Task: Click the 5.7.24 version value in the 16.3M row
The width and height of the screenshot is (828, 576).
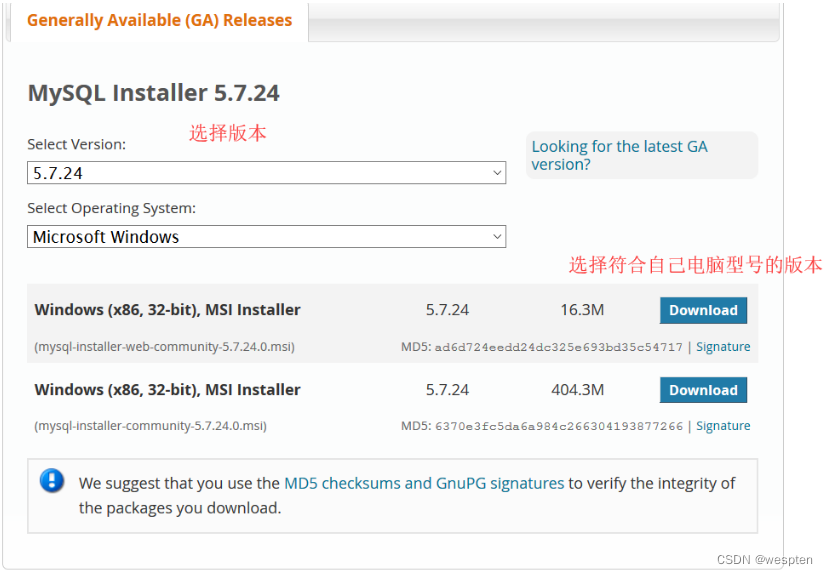Action: point(447,310)
